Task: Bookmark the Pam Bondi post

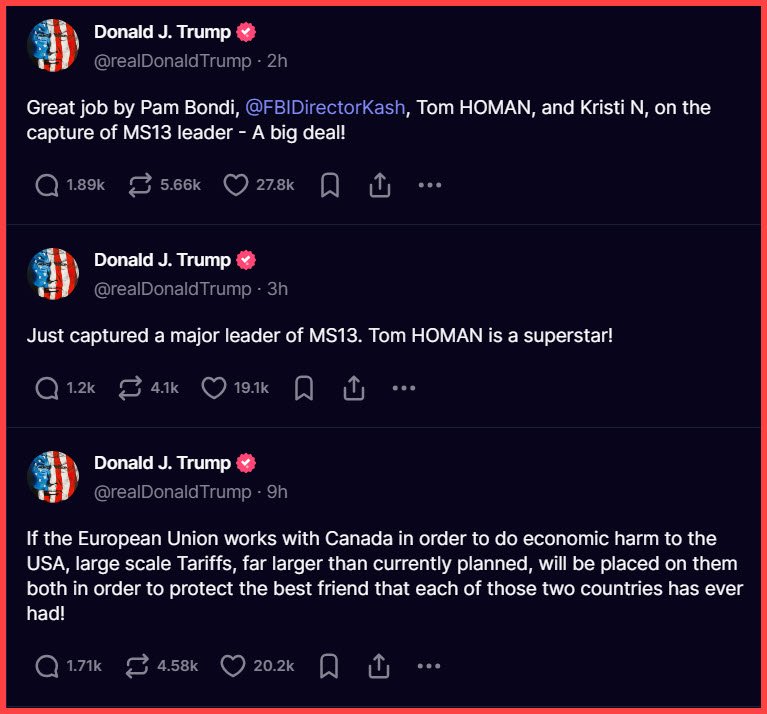Action: 330,185
